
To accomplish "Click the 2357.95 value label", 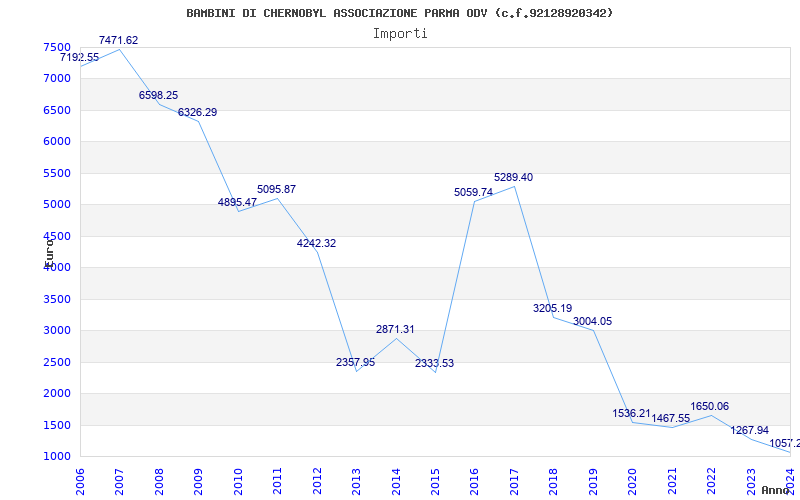I will click(x=356, y=362).
